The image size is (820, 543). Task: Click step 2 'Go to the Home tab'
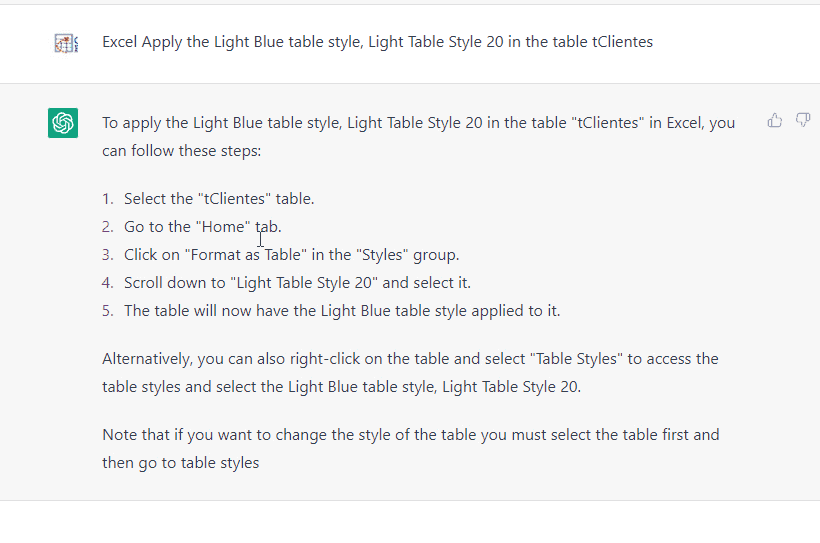point(202,227)
